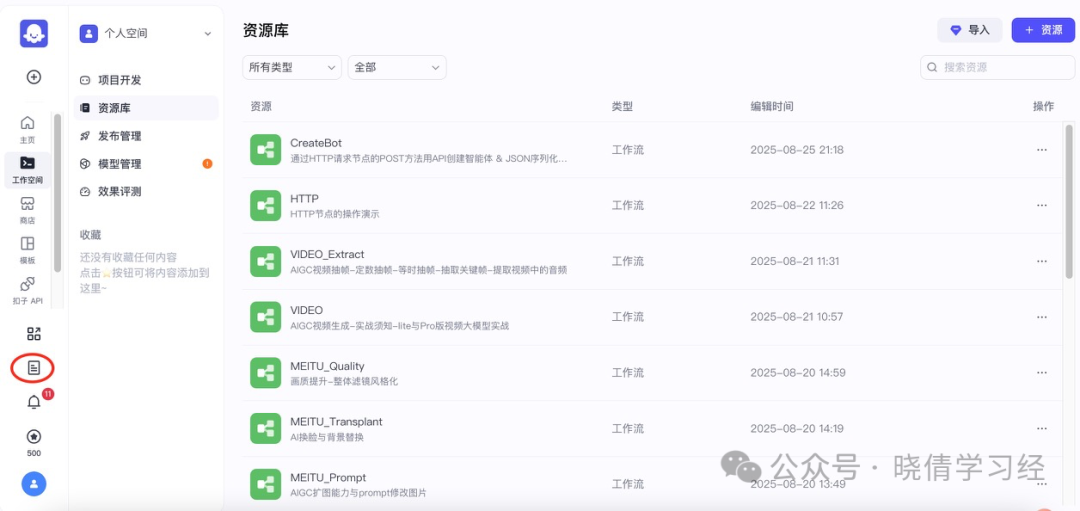Viewport: 1080px width, 511px height.
Task: Open more actions for CreateBot row
Action: [x=1042, y=149]
